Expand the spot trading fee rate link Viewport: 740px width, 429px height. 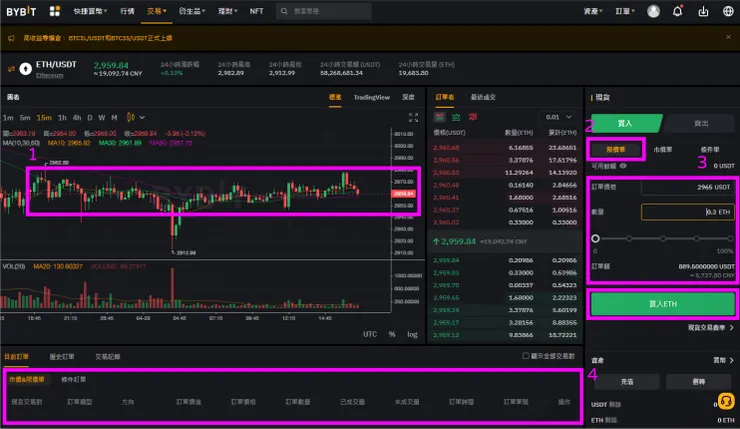pyautogui.click(x=711, y=328)
